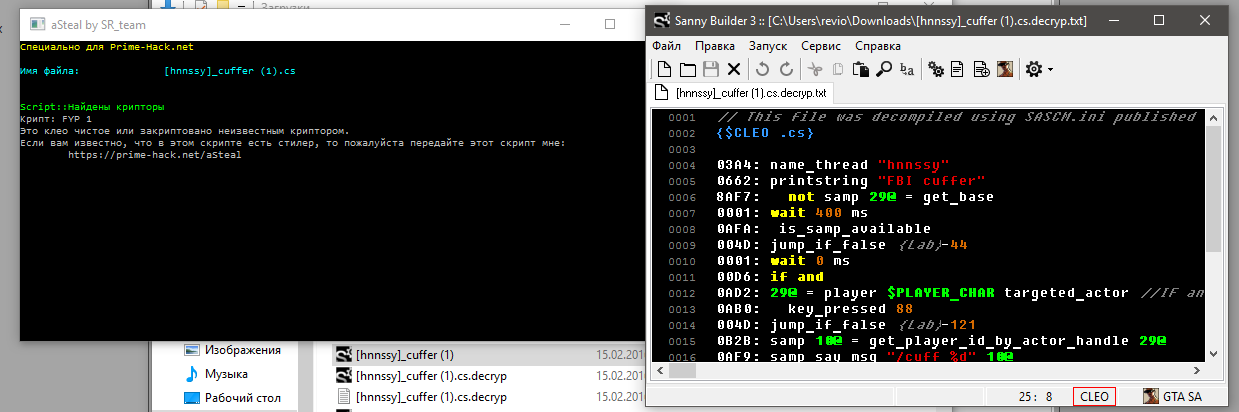
Task: Create a new file in Sanny Builder
Action: click(x=663, y=69)
